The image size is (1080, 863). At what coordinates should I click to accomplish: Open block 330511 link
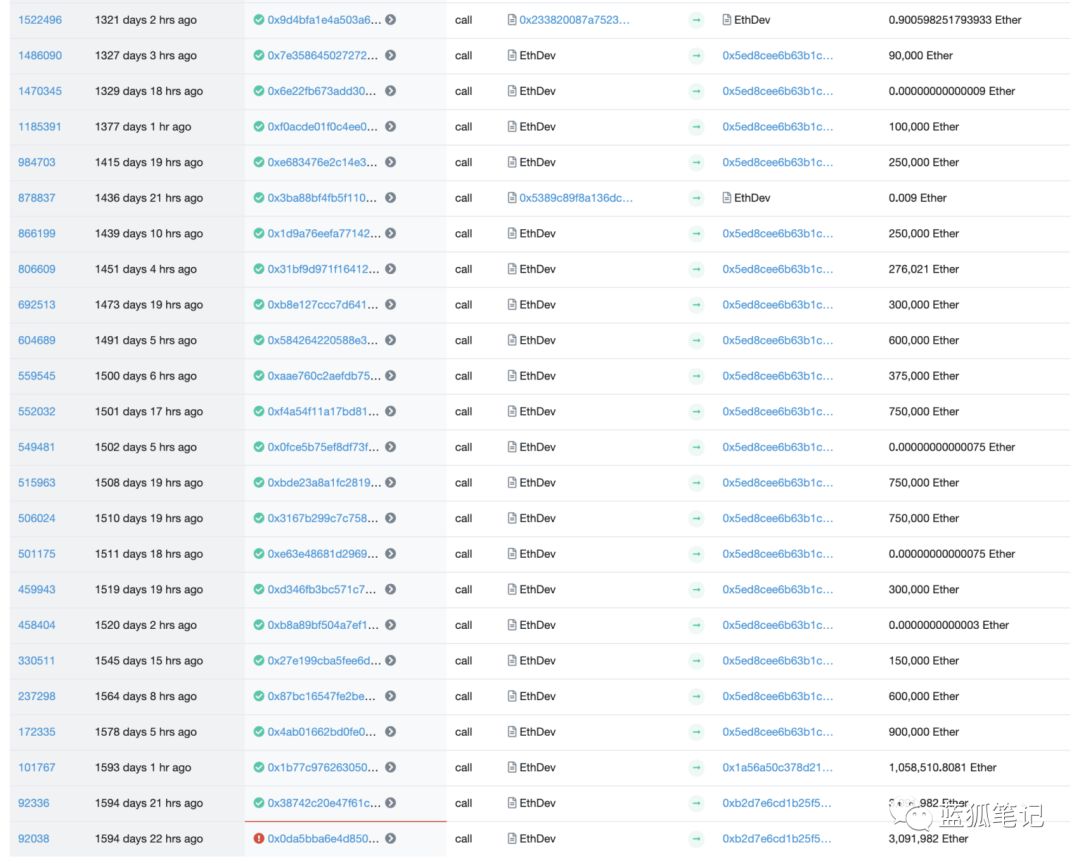point(37,660)
